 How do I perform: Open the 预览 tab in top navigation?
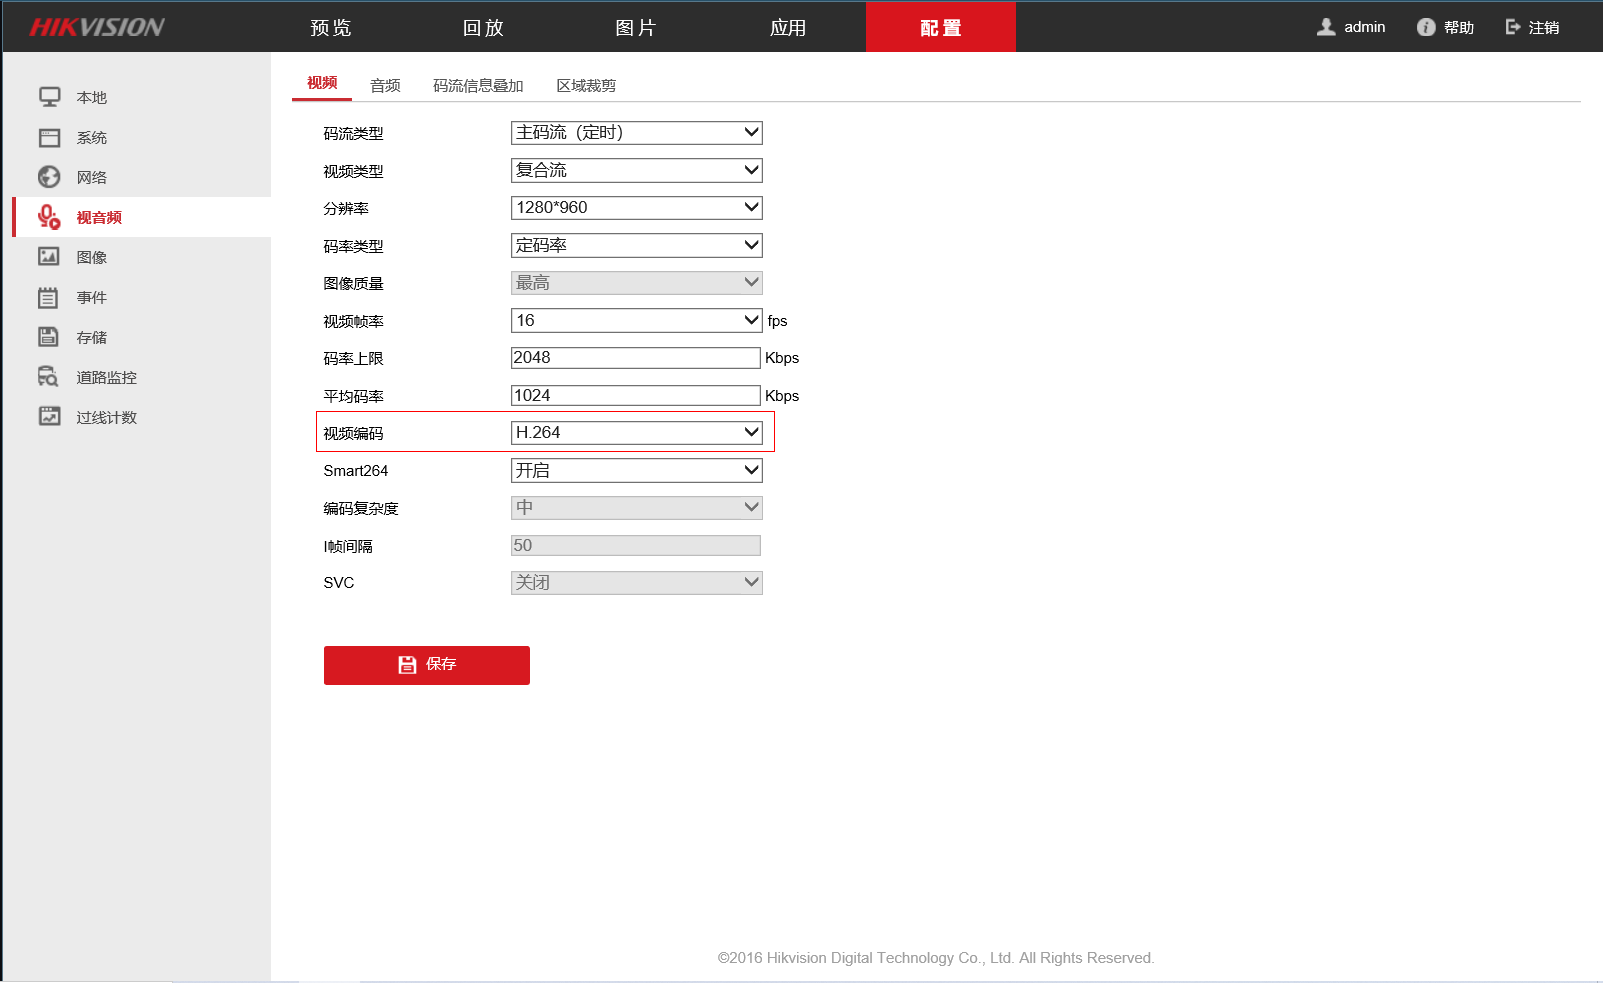(331, 28)
